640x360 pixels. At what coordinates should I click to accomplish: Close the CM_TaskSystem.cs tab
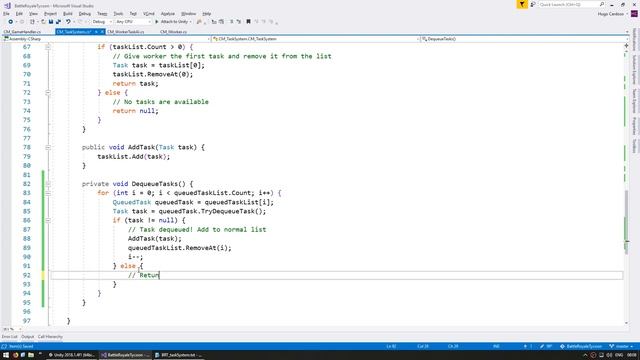pos(102,31)
